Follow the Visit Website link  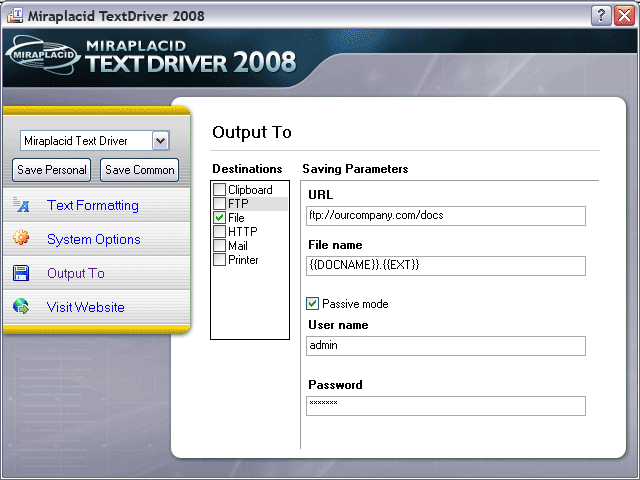coord(86,307)
